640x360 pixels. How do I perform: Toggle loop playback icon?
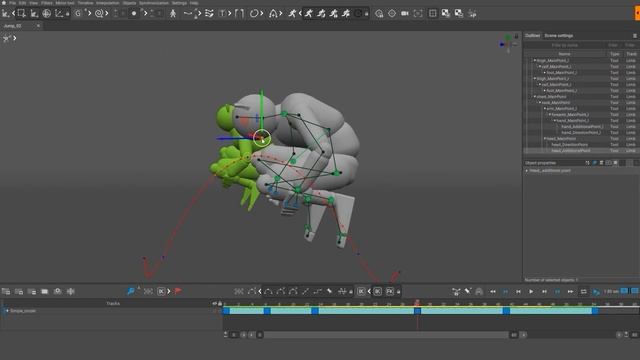tap(584, 291)
